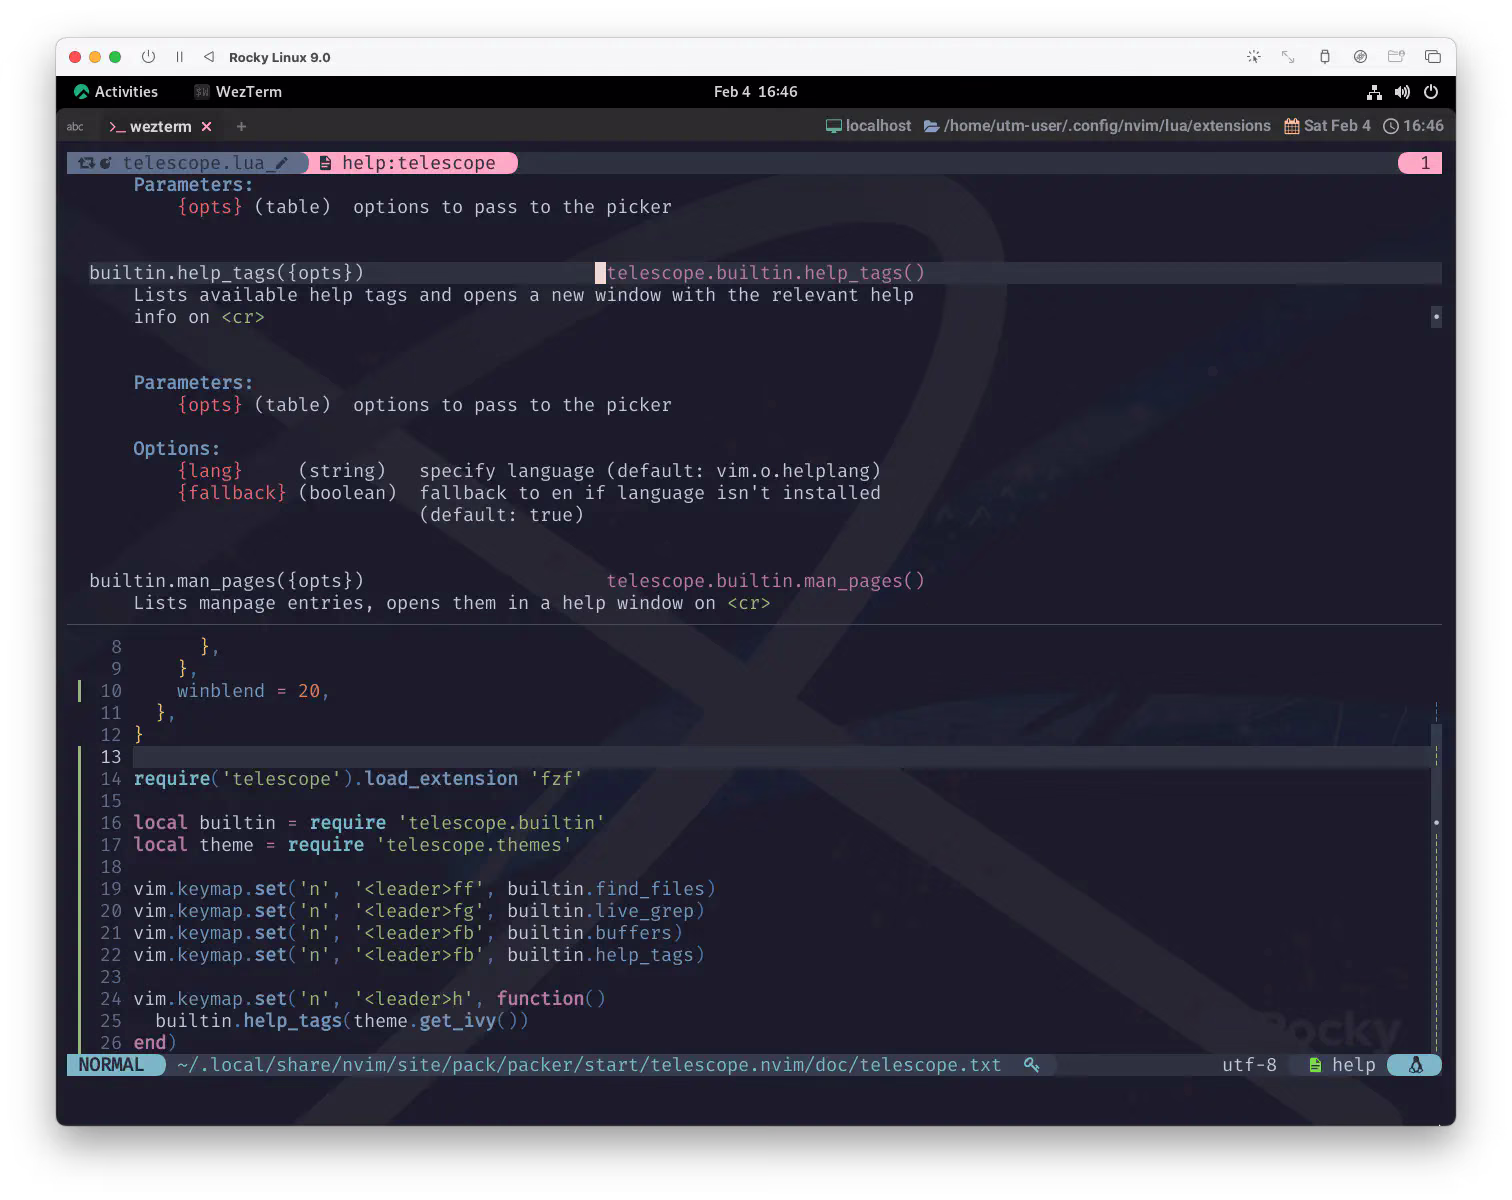This screenshot has height=1200, width=1512.
Task: Open the UTM USB devices icon
Action: 1324,57
